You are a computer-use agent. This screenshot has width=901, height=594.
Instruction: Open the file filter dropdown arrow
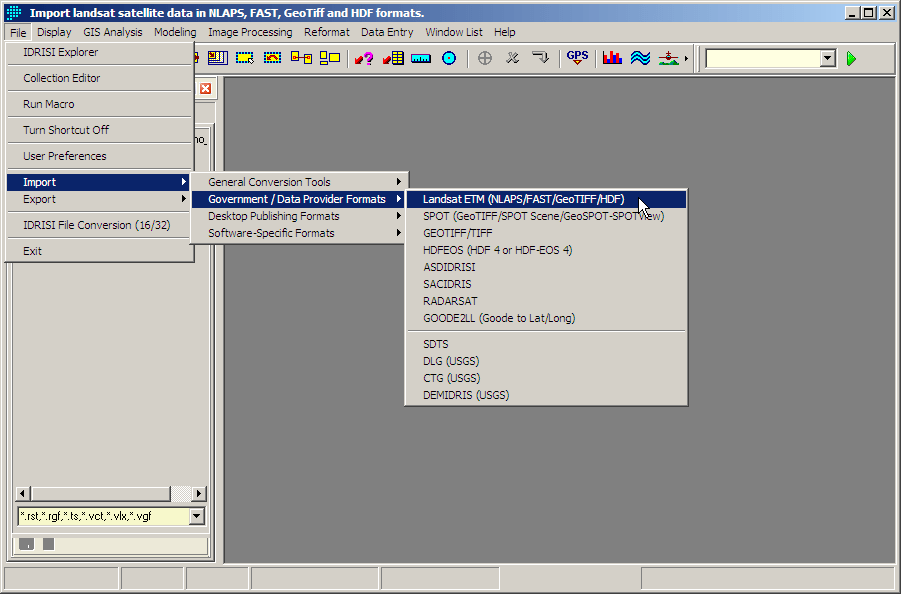click(x=197, y=516)
